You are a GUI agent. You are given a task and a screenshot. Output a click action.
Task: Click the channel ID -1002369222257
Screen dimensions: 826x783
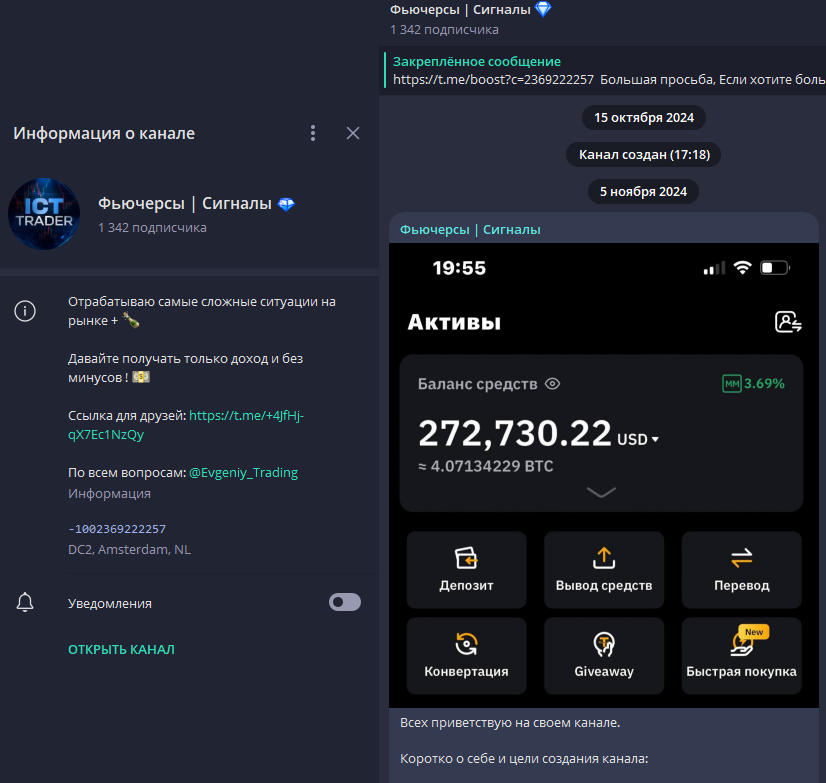pyautogui.click(x=117, y=528)
